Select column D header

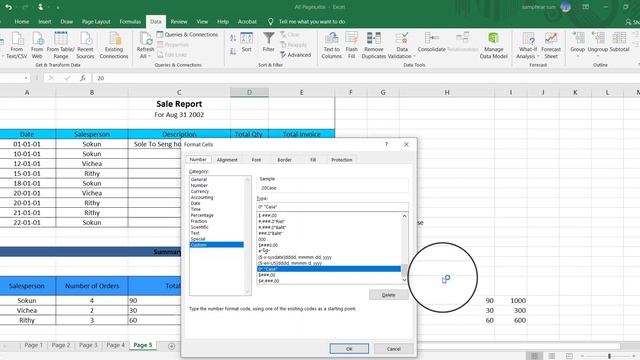[x=249, y=93]
